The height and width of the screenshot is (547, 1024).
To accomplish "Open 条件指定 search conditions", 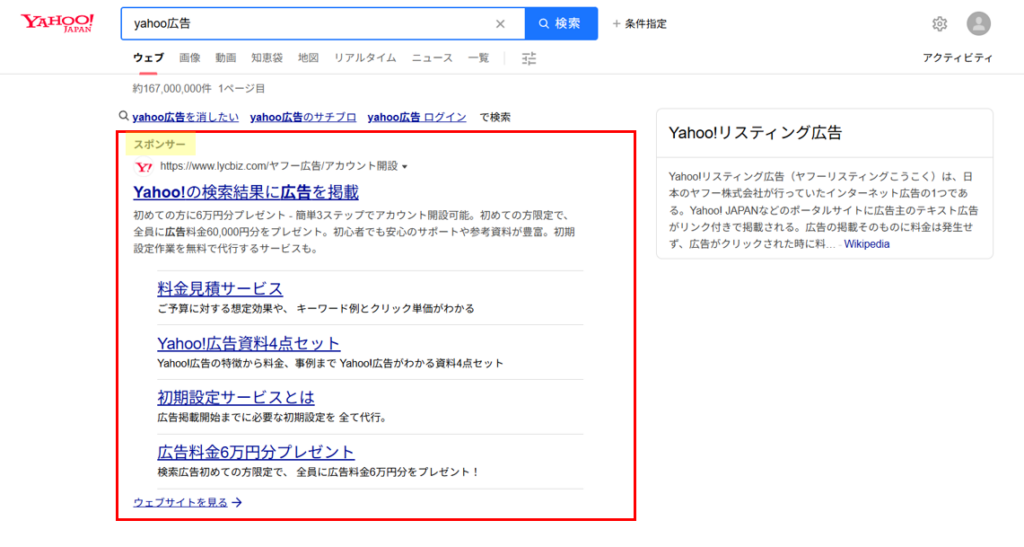I will pos(639,23).
